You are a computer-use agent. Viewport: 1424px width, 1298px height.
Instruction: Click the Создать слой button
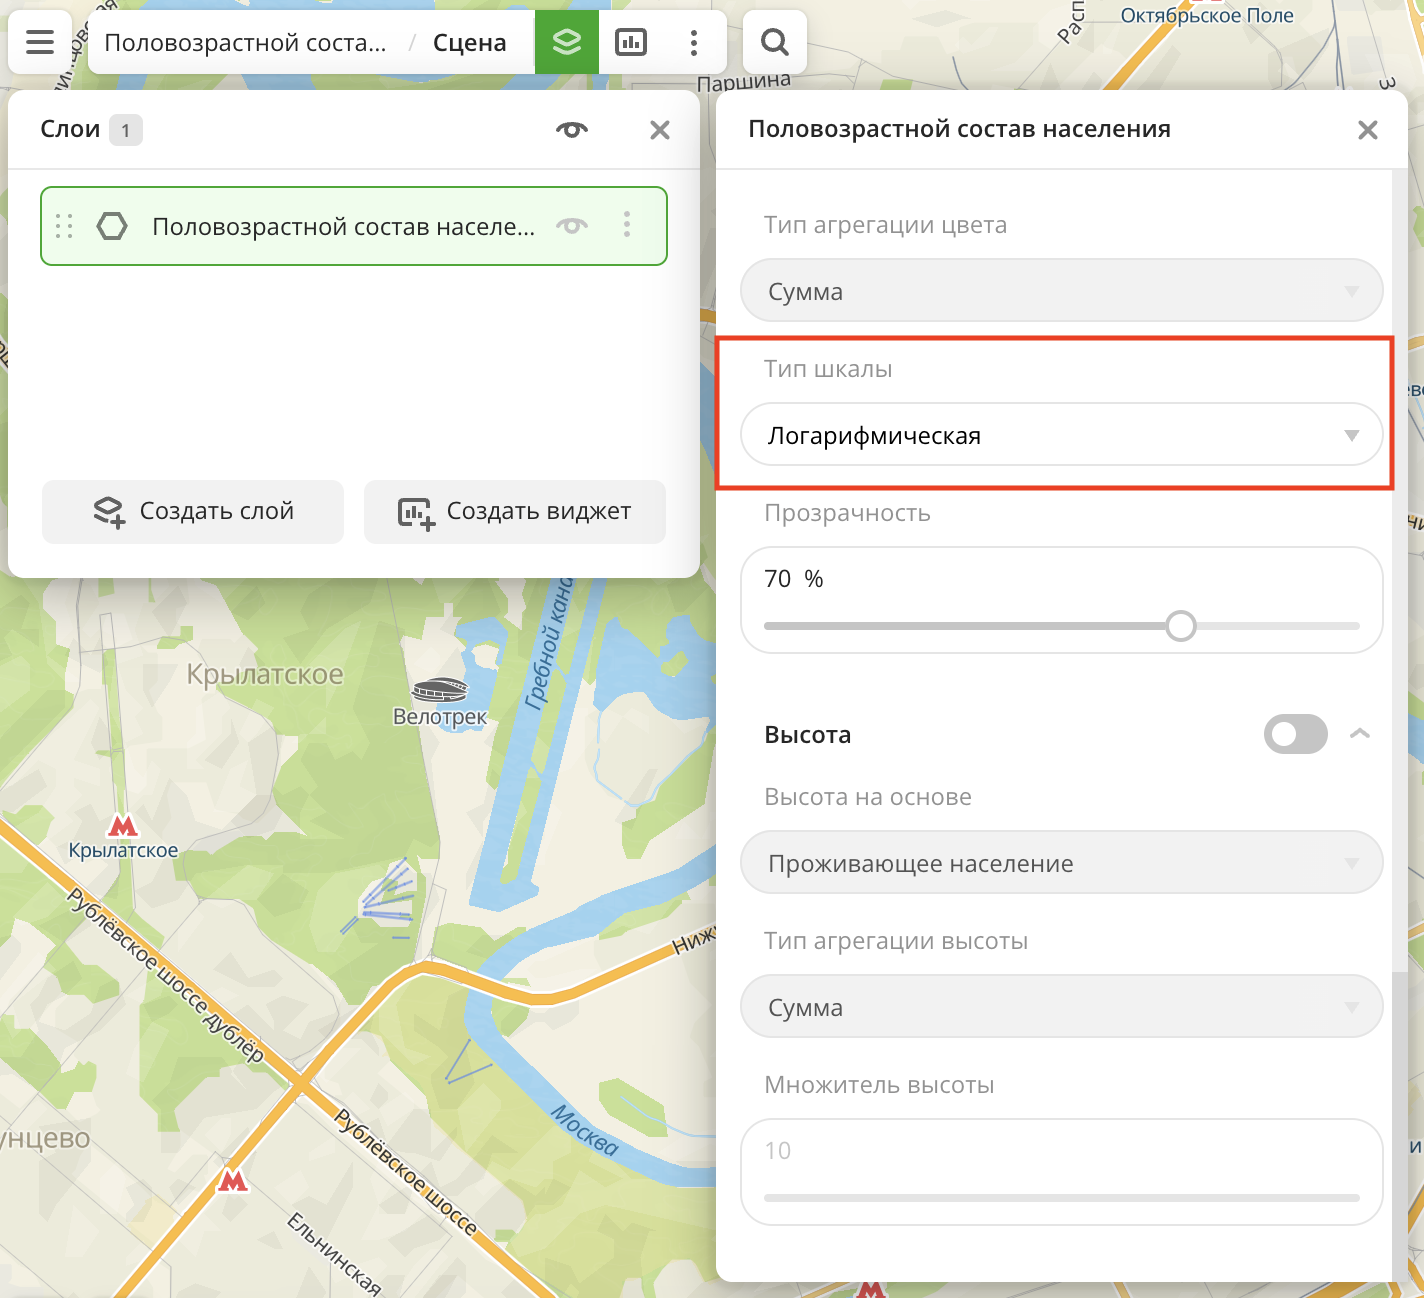[193, 511]
